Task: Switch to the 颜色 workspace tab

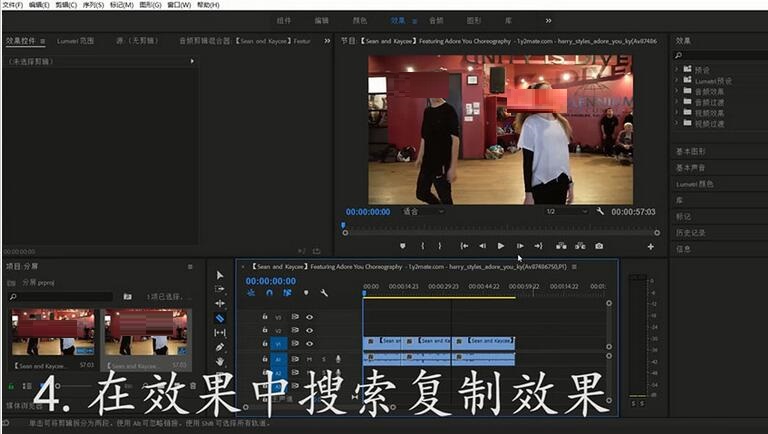Action: [360, 20]
